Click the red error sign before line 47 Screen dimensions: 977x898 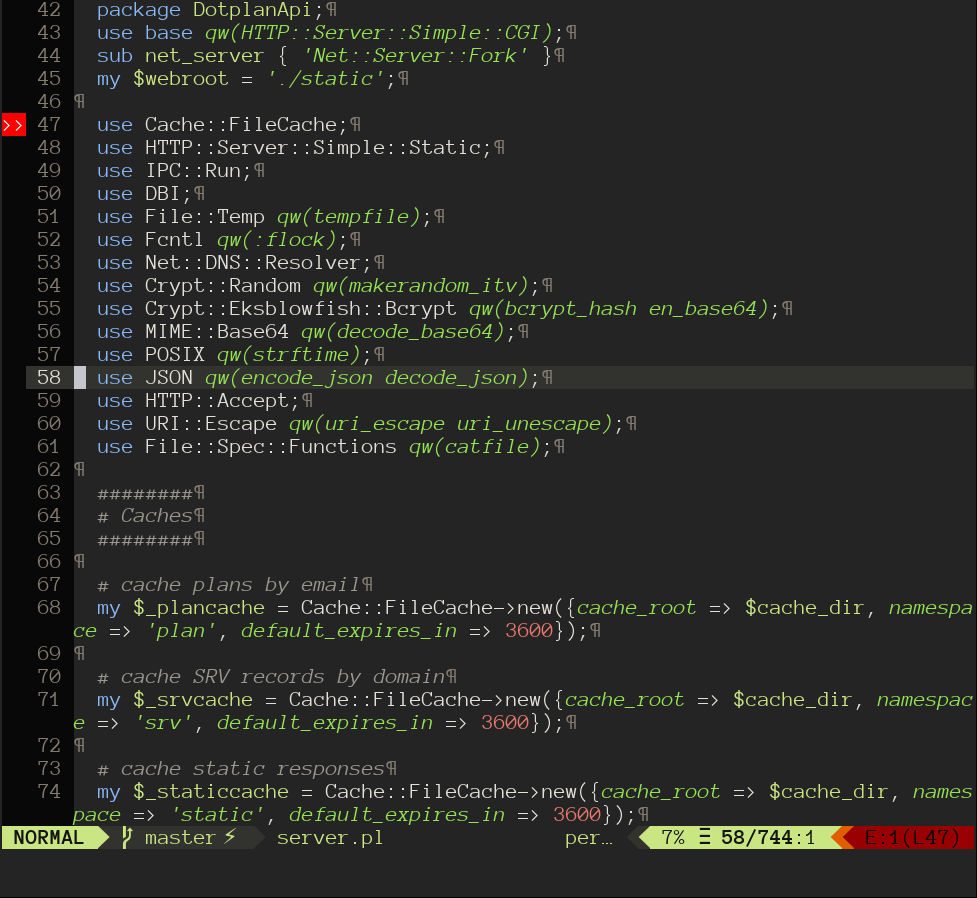(x=12, y=124)
